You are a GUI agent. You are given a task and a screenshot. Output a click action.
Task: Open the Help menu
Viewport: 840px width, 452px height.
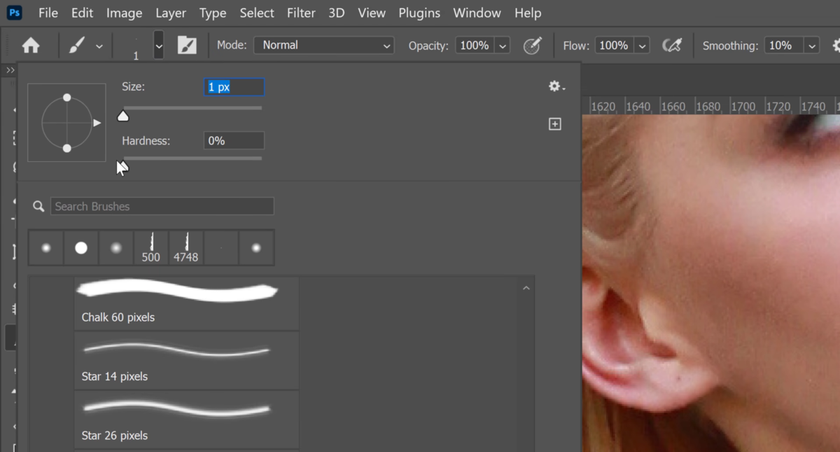(x=528, y=13)
